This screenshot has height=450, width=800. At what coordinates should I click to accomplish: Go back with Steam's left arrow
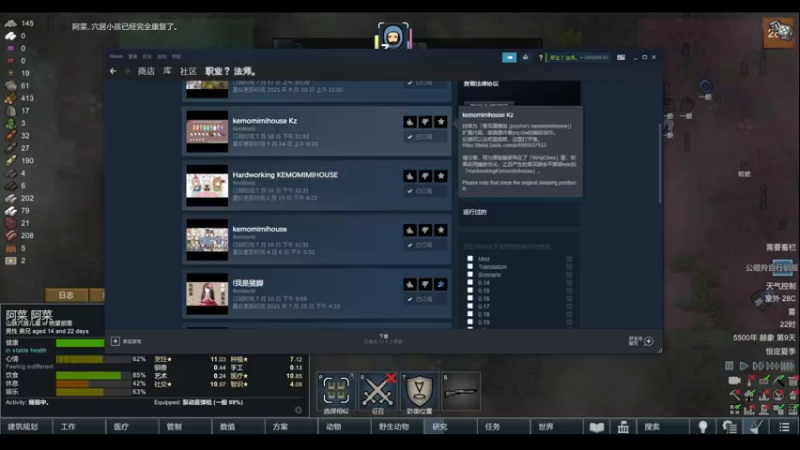(x=113, y=71)
